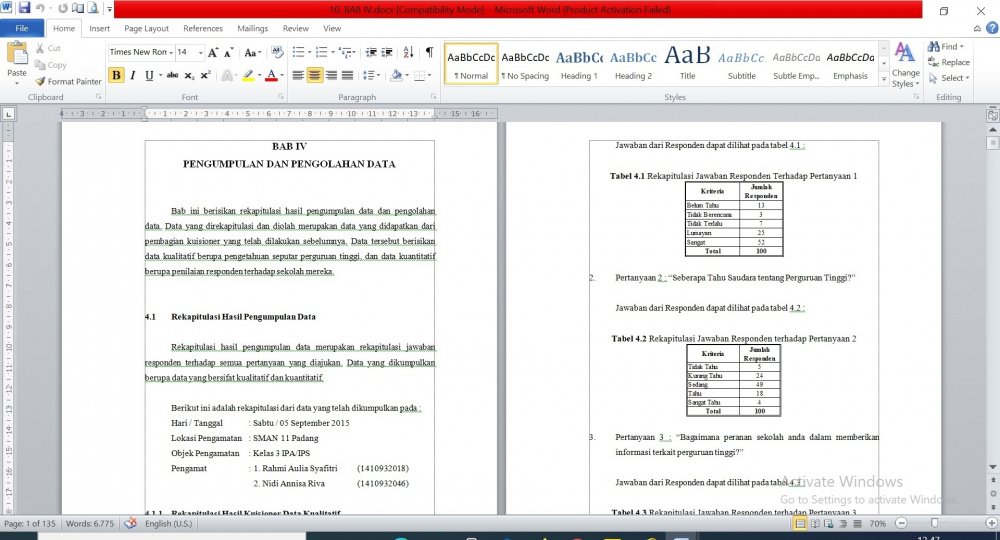Switch to the References tab
This screenshot has height=540, width=1000.
pos(203,28)
